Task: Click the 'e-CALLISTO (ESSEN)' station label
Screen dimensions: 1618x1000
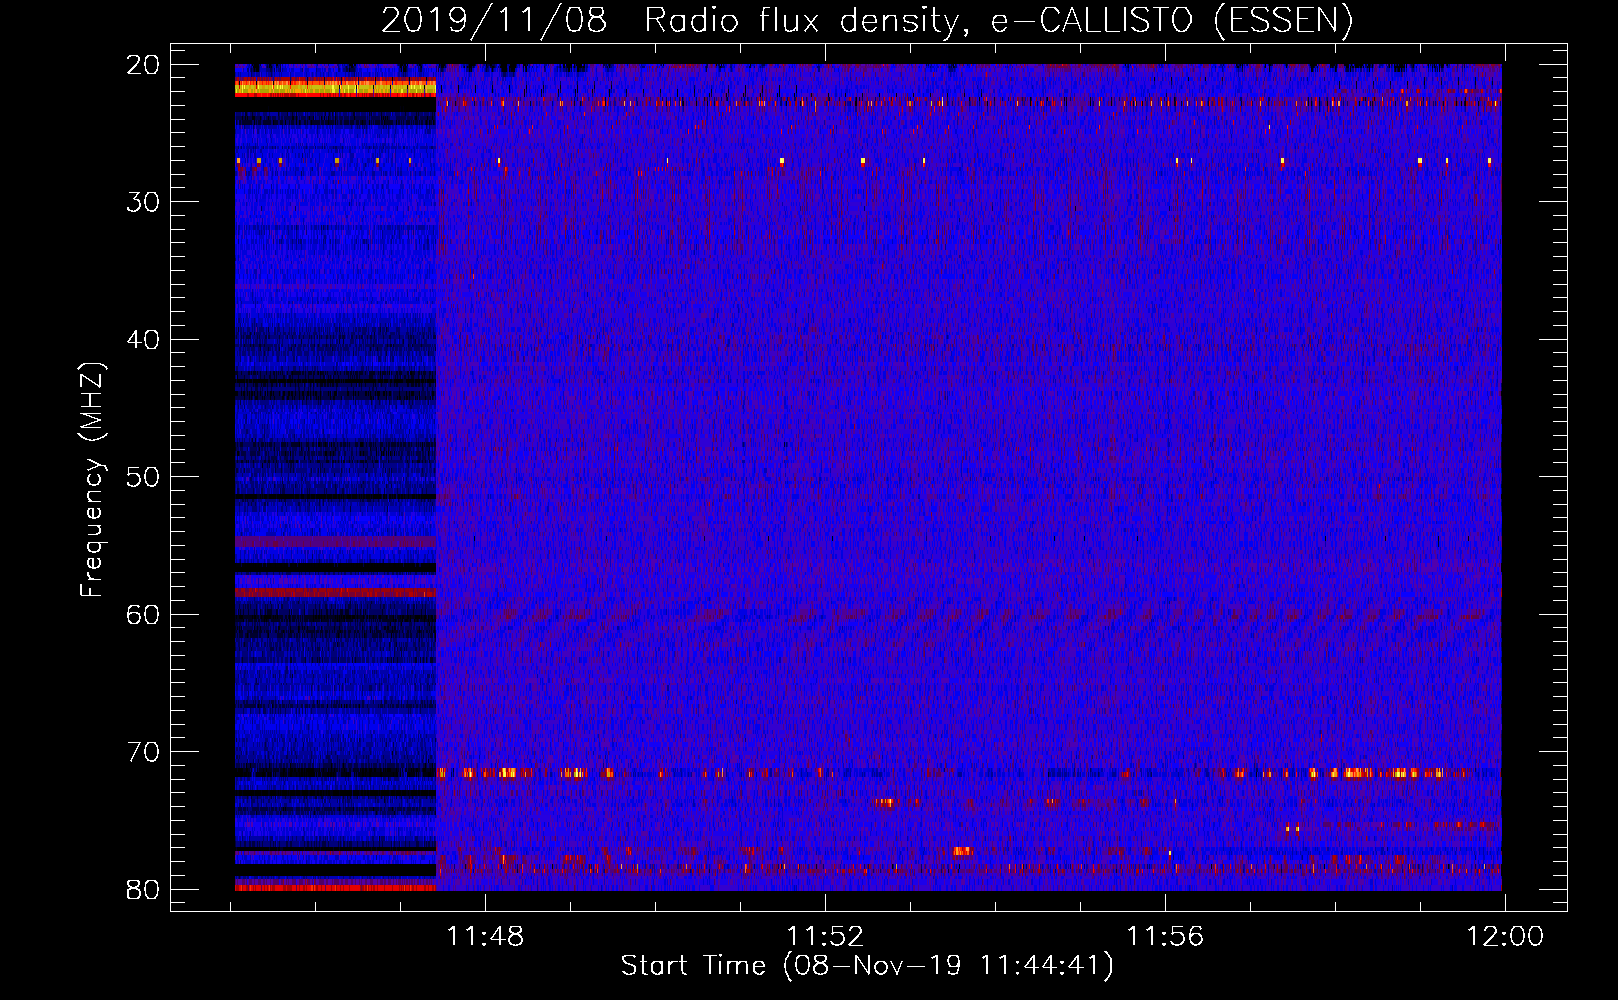Action: click(x=1172, y=21)
